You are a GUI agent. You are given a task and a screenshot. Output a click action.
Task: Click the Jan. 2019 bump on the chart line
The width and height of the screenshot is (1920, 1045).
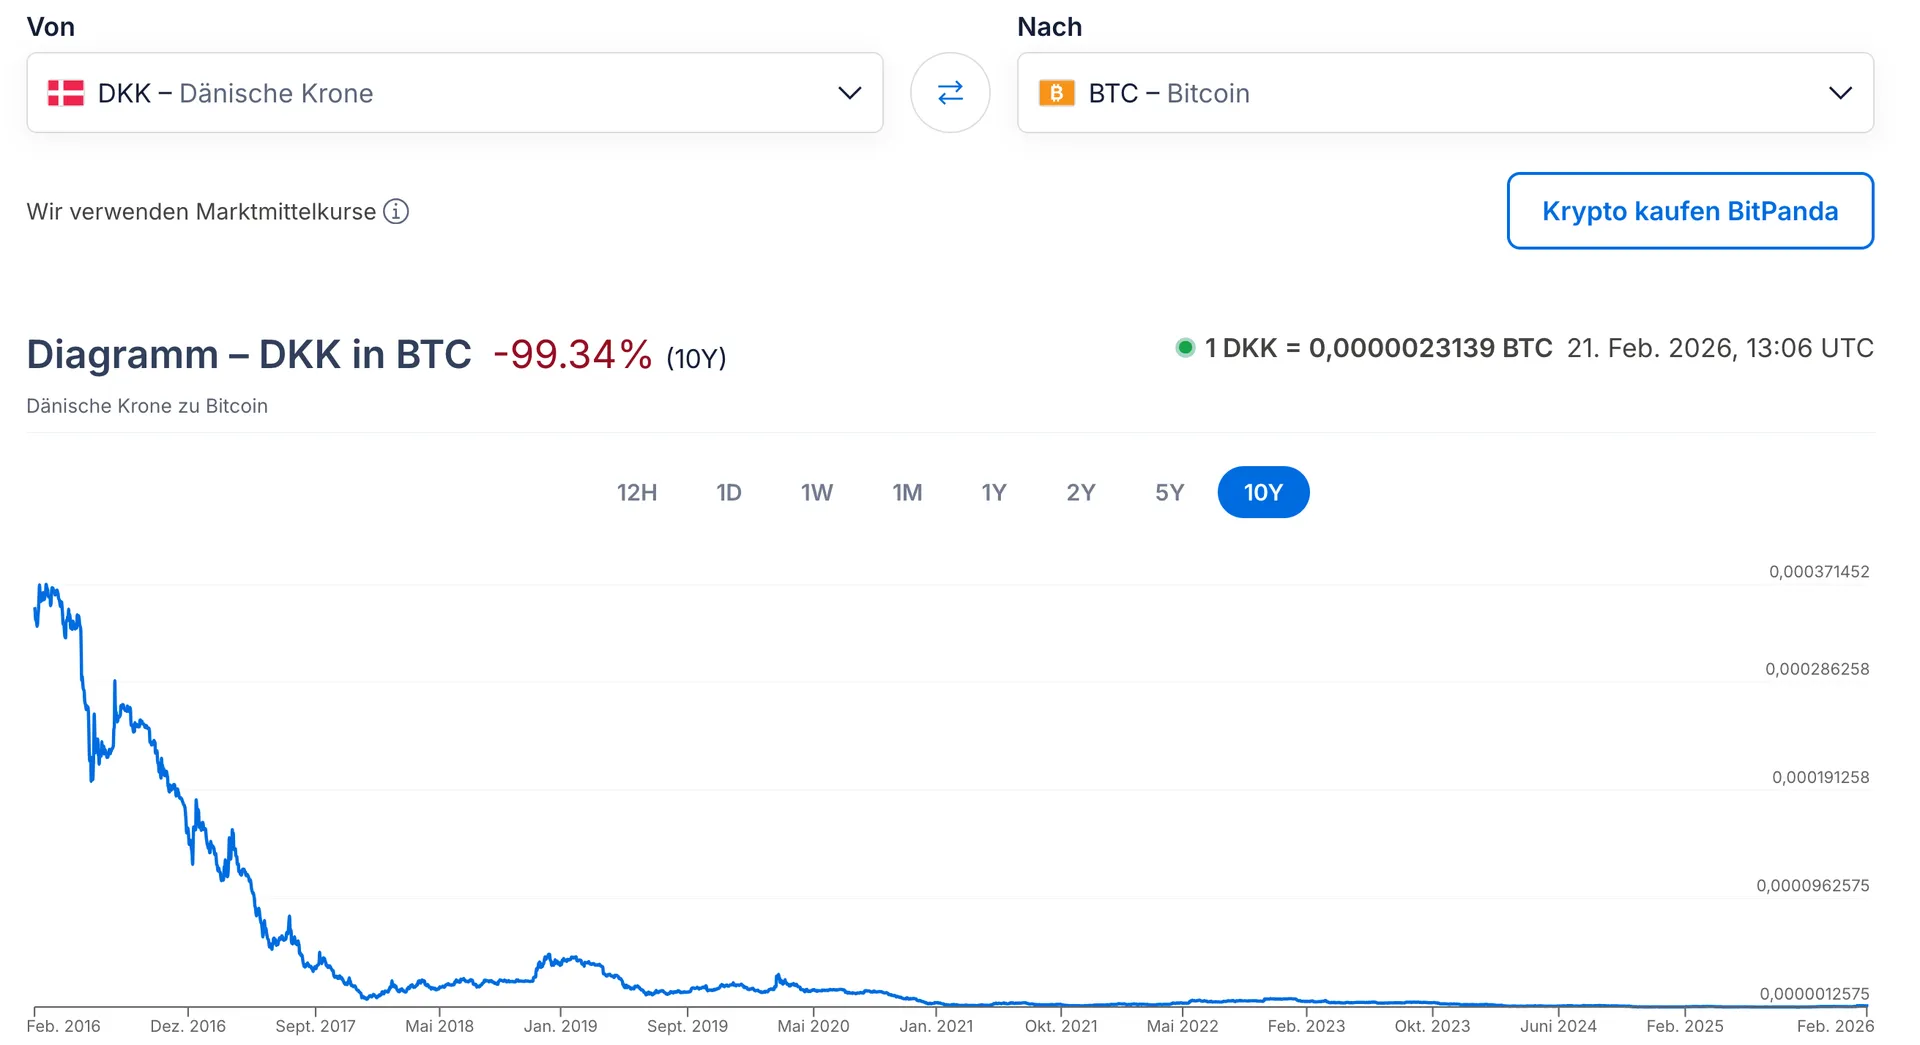[560, 960]
